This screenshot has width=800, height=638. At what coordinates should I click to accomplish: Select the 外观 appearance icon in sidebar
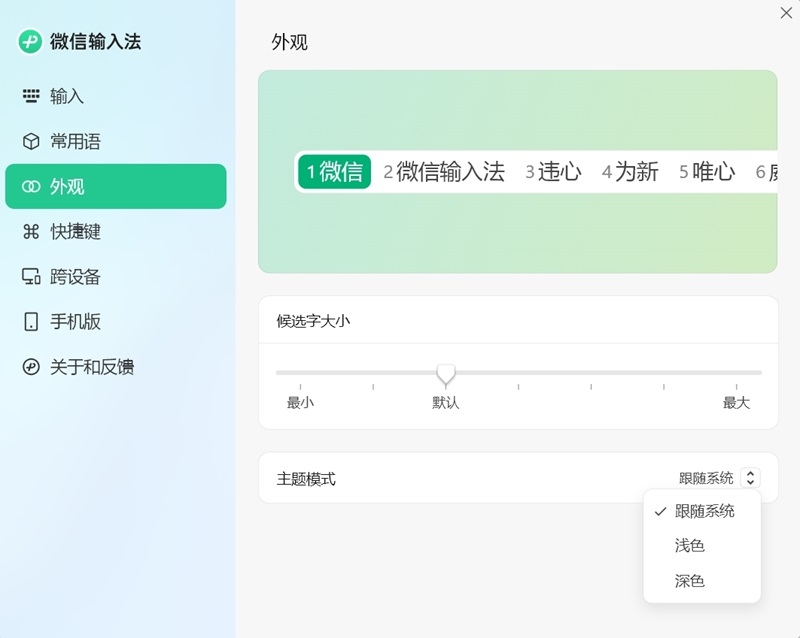(30, 186)
